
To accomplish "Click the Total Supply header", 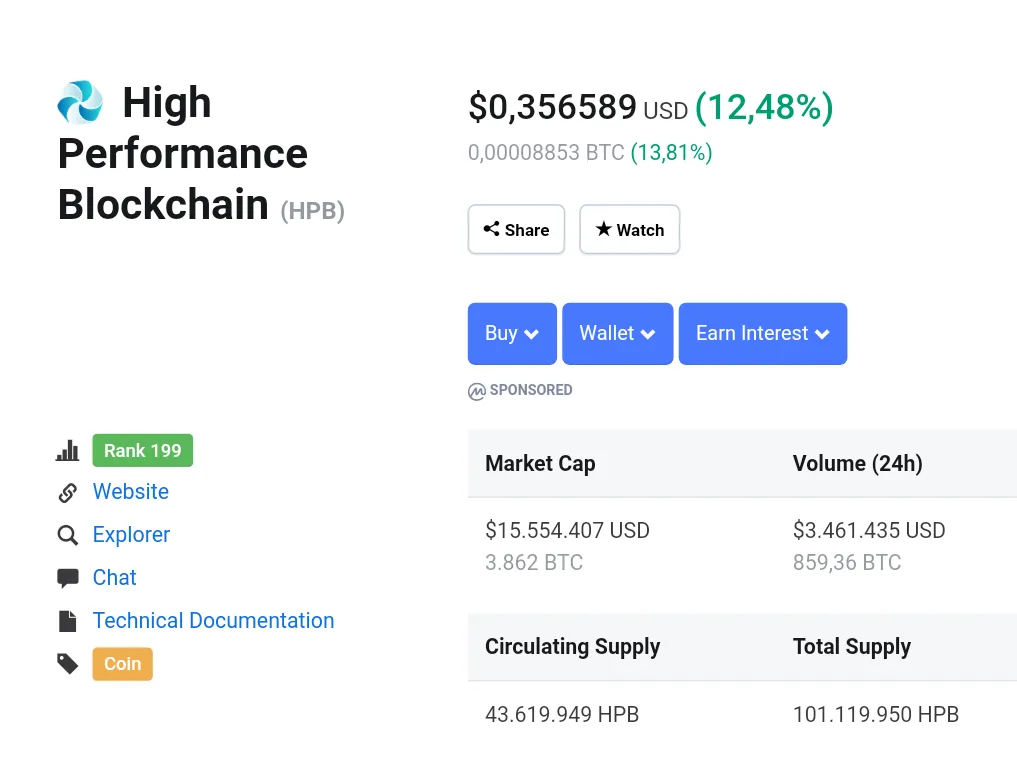I will 852,646.
